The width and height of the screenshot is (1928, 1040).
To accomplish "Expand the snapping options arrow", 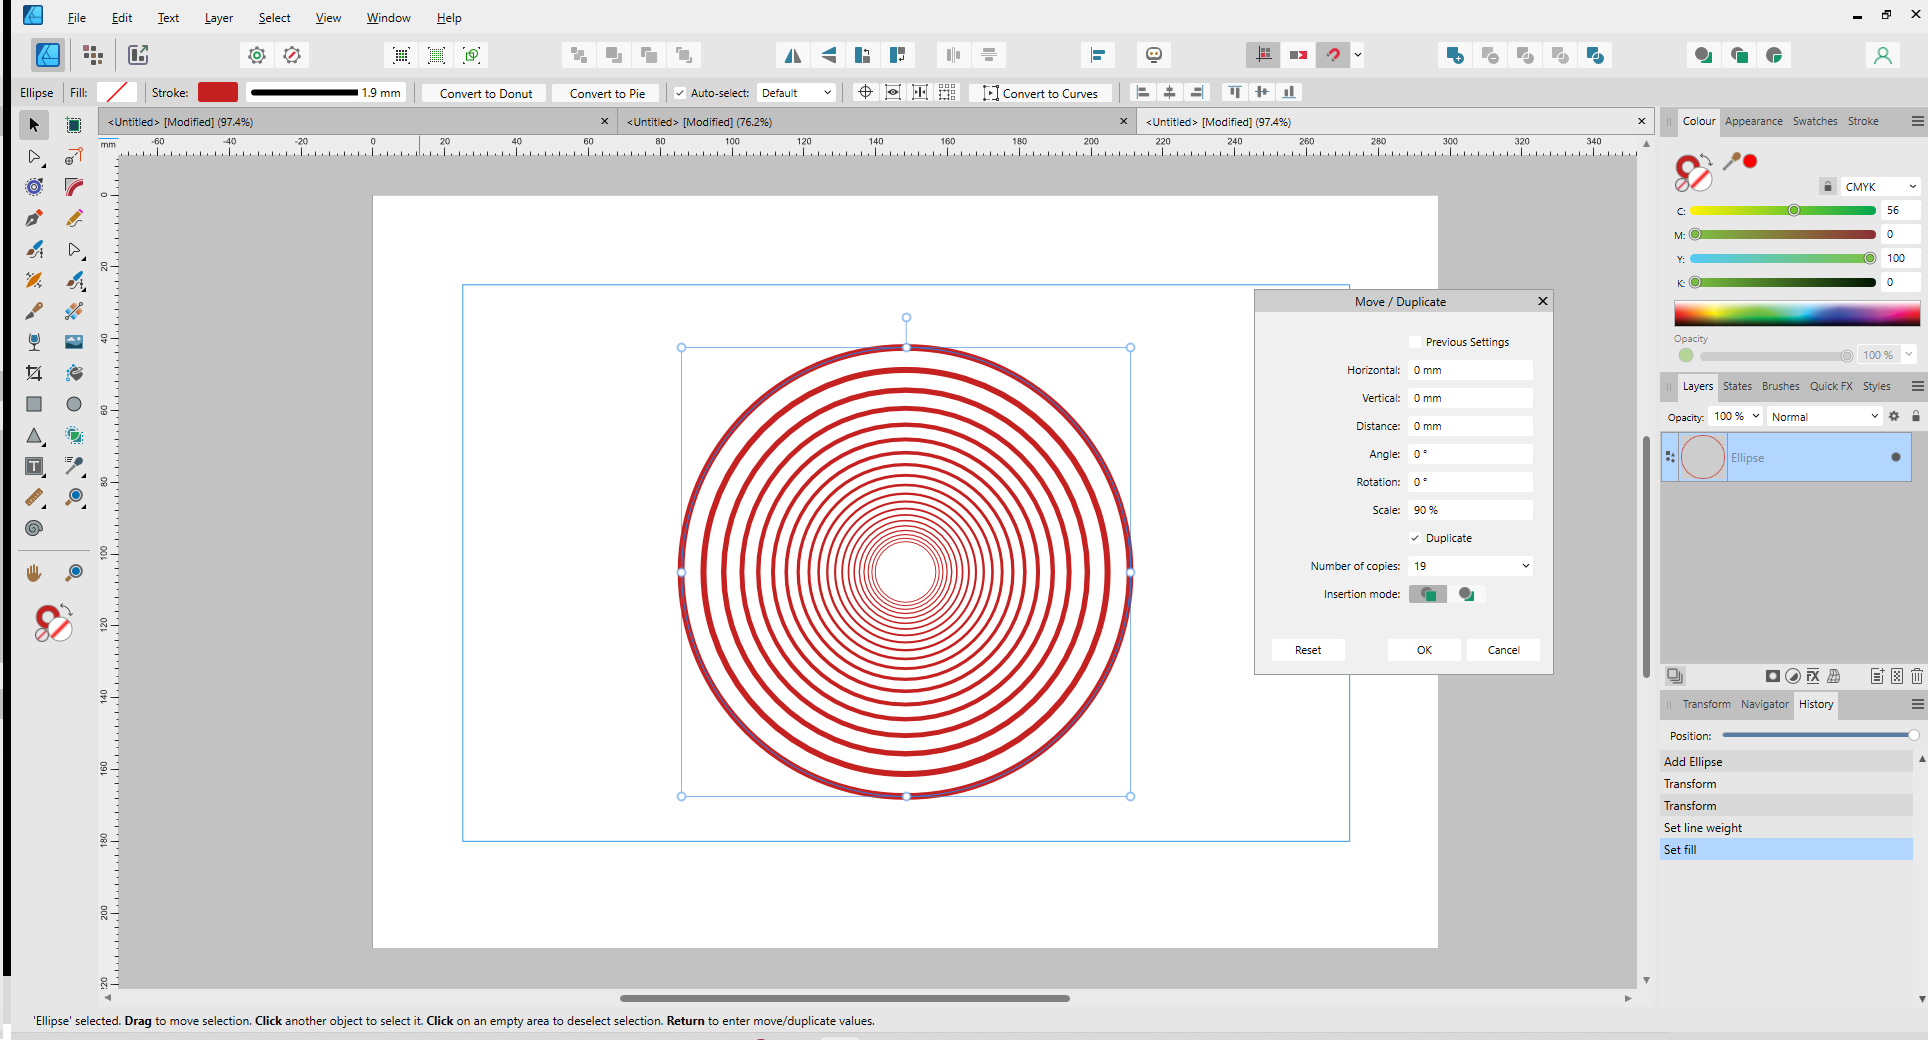I will point(1357,55).
